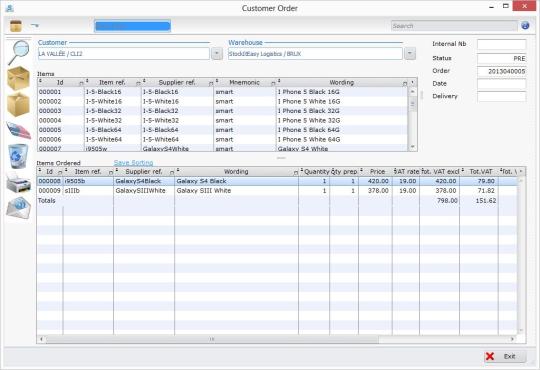Click the Internal Nb input field
The image size is (540, 370).
pos(501,44)
